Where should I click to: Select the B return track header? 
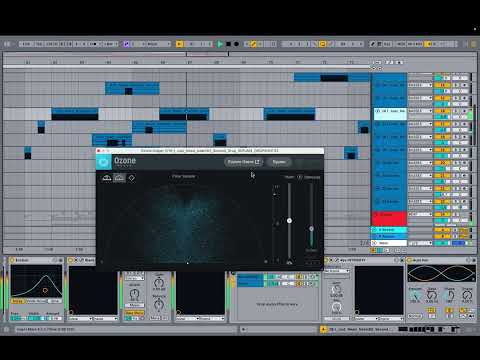point(389,236)
